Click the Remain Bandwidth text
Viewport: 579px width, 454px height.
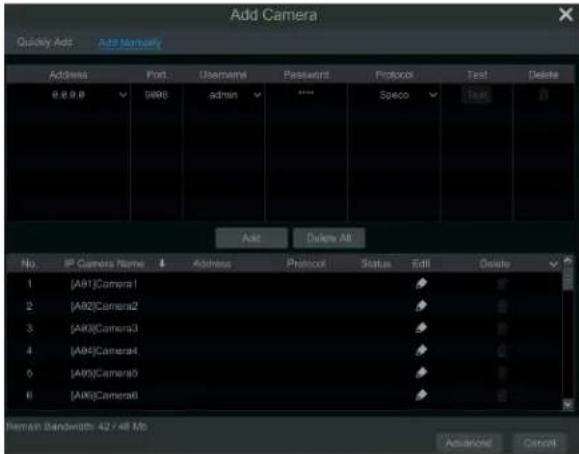[77, 427]
